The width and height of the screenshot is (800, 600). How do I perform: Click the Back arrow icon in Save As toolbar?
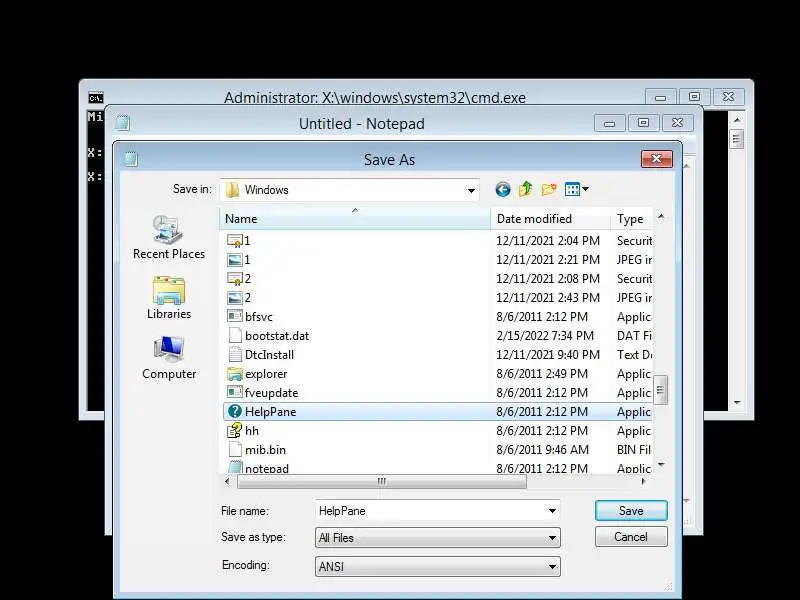tap(503, 190)
